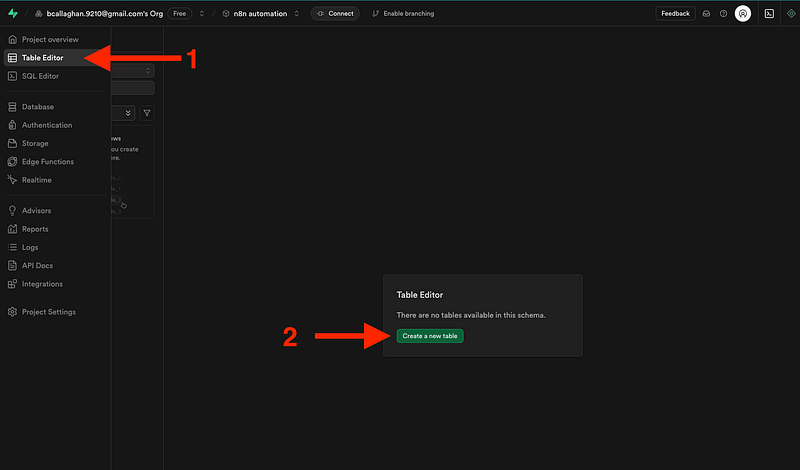Expand the organization switcher chevrons
The height and width of the screenshot is (470, 800).
click(201, 14)
